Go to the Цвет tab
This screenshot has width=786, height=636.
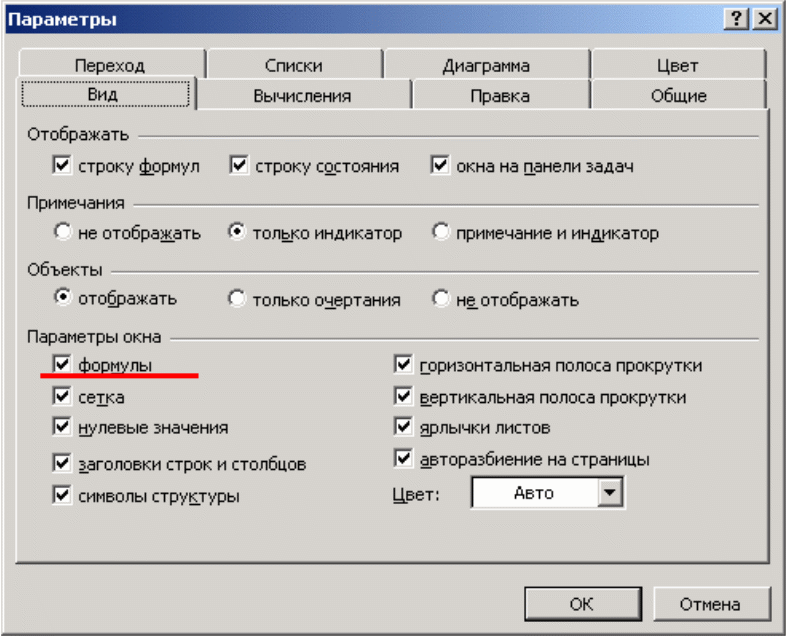677,66
